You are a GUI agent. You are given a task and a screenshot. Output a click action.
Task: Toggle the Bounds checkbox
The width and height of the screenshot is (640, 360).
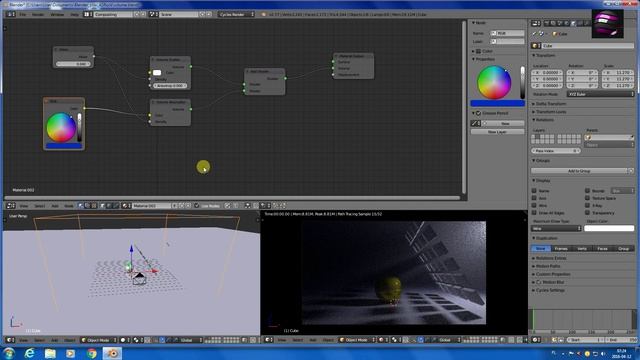click(587, 191)
